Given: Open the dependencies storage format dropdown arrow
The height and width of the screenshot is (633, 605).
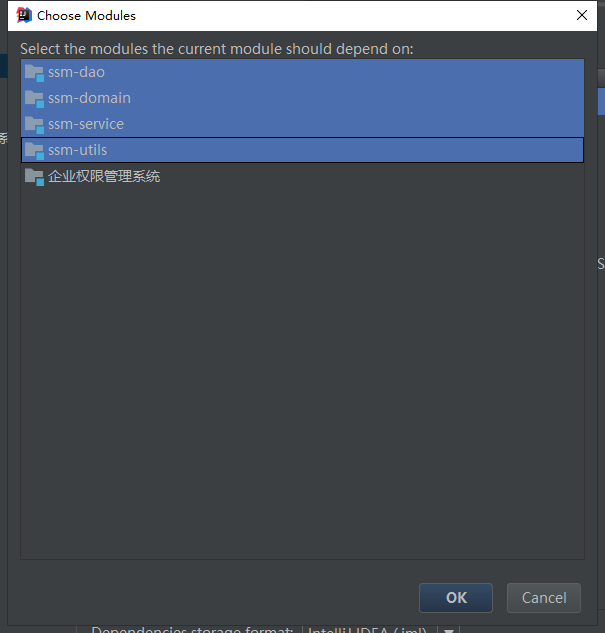Looking at the screenshot, I should click(449, 630).
